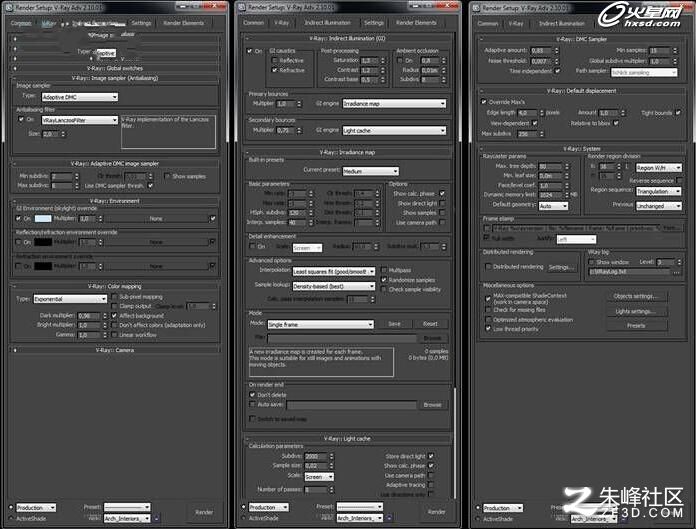Enable Antialiasing filter On checkbox
The width and height of the screenshot is (696, 529).
(x=21, y=119)
